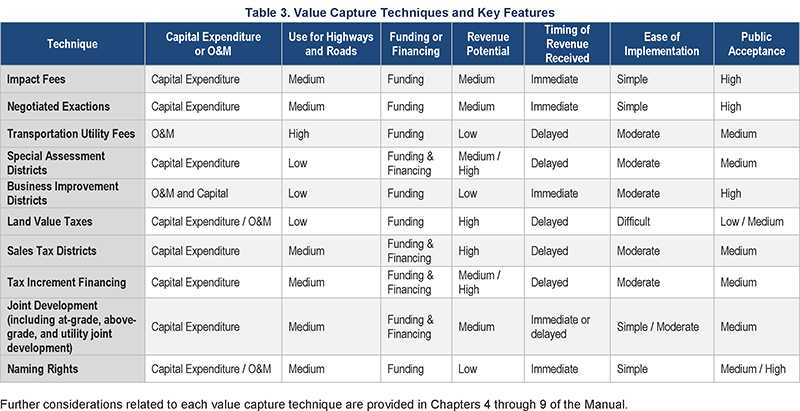Click the Negotiated Exactions technique cell
This screenshot has width=800, height=411.
[72, 107]
